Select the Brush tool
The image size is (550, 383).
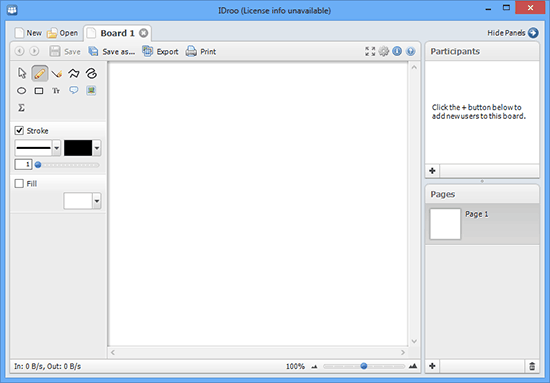(56, 73)
